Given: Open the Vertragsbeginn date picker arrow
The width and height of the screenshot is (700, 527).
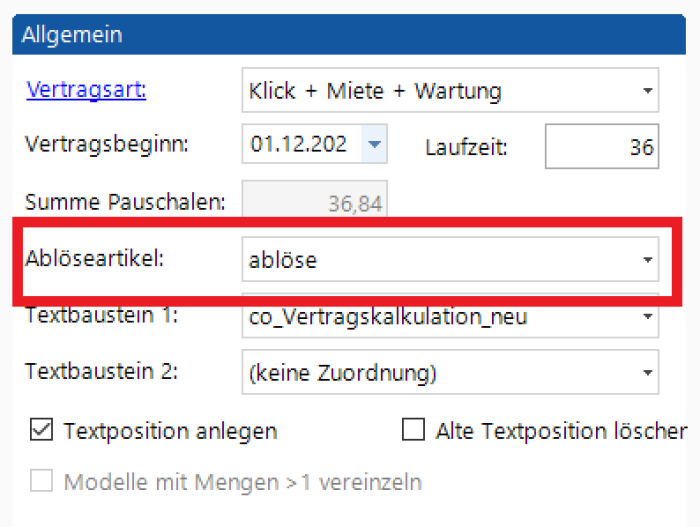Looking at the screenshot, I should (374, 144).
